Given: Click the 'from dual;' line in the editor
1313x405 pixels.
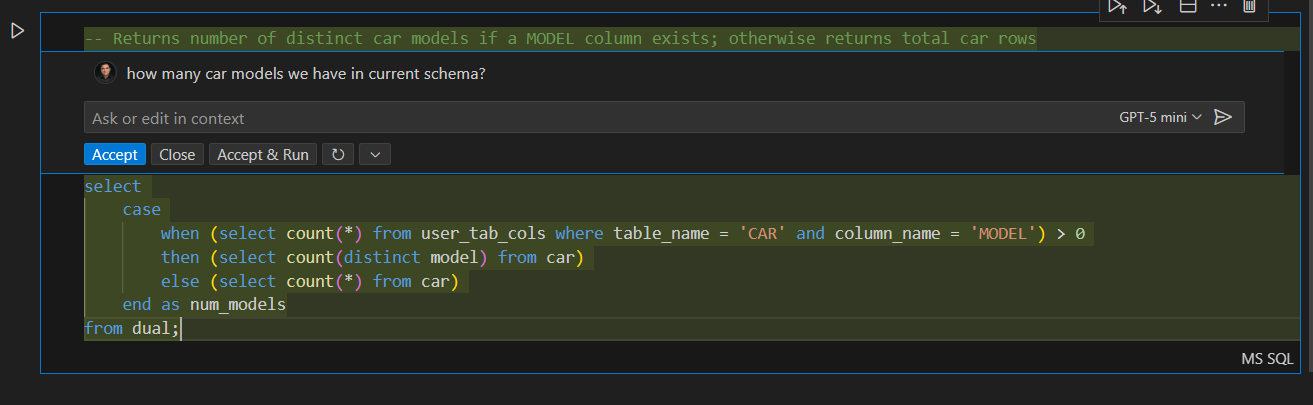Looking at the screenshot, I should [132, 328].
